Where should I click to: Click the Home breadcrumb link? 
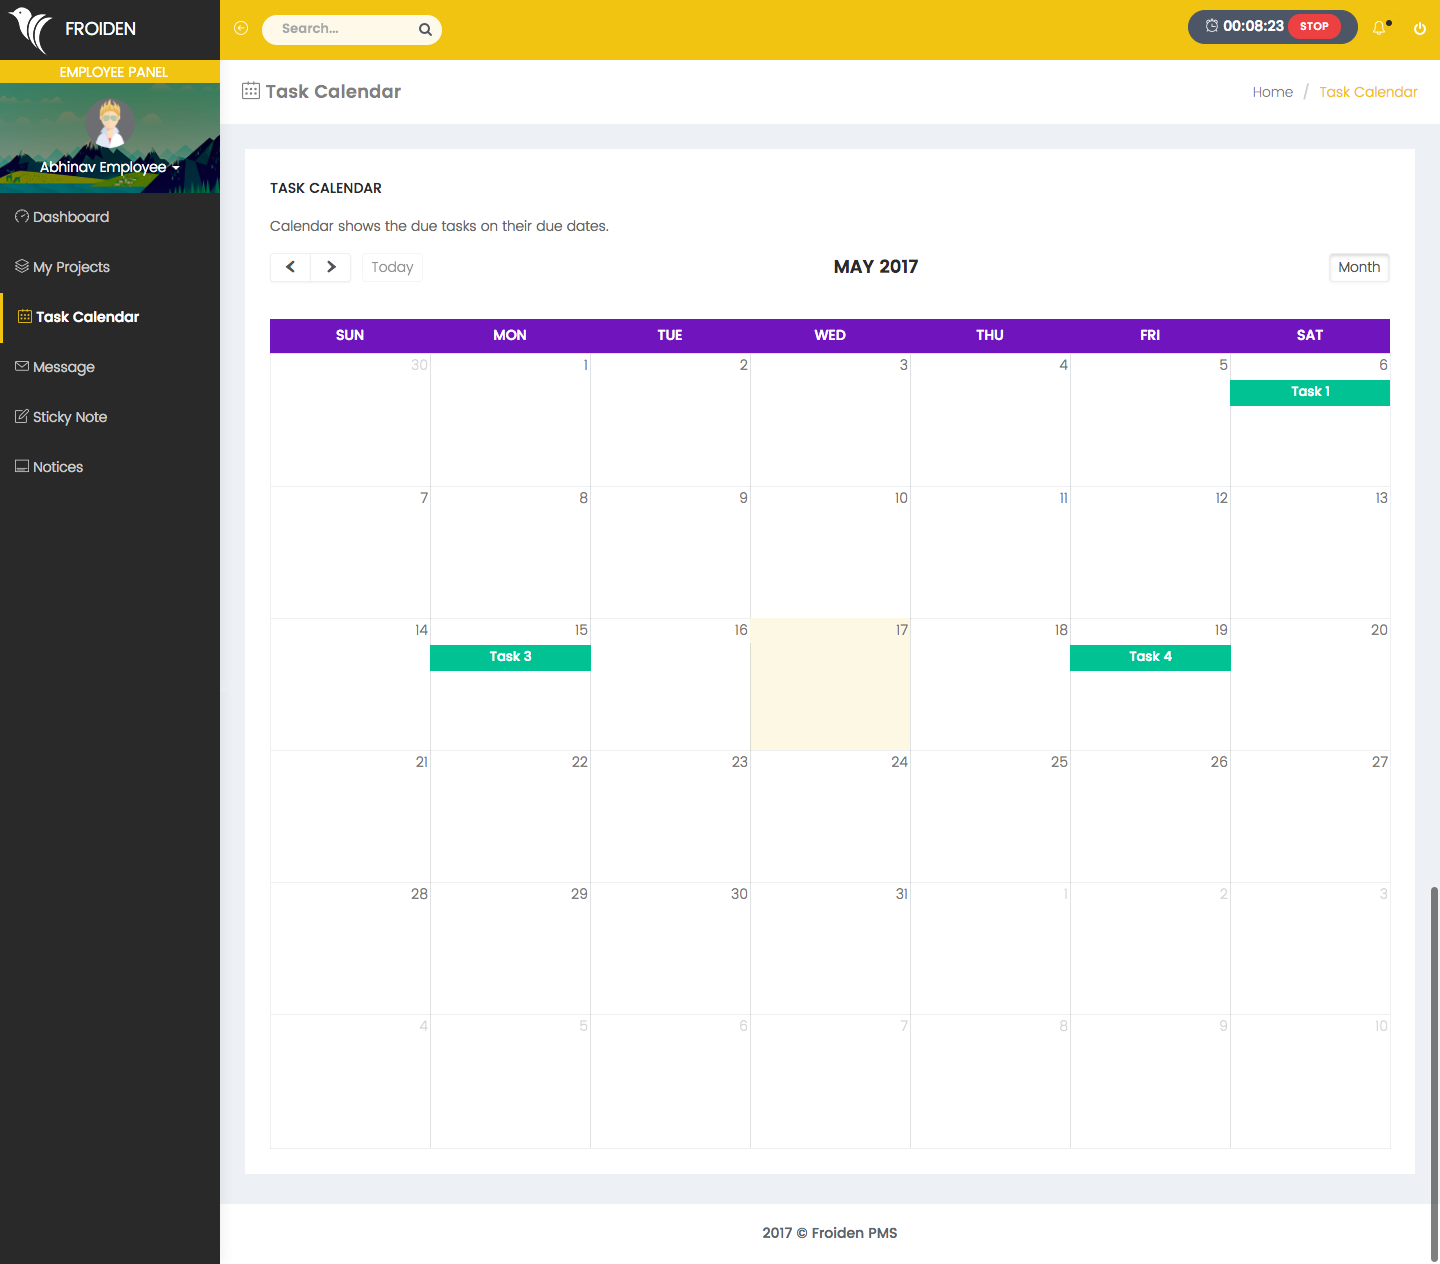point(1272,92)
